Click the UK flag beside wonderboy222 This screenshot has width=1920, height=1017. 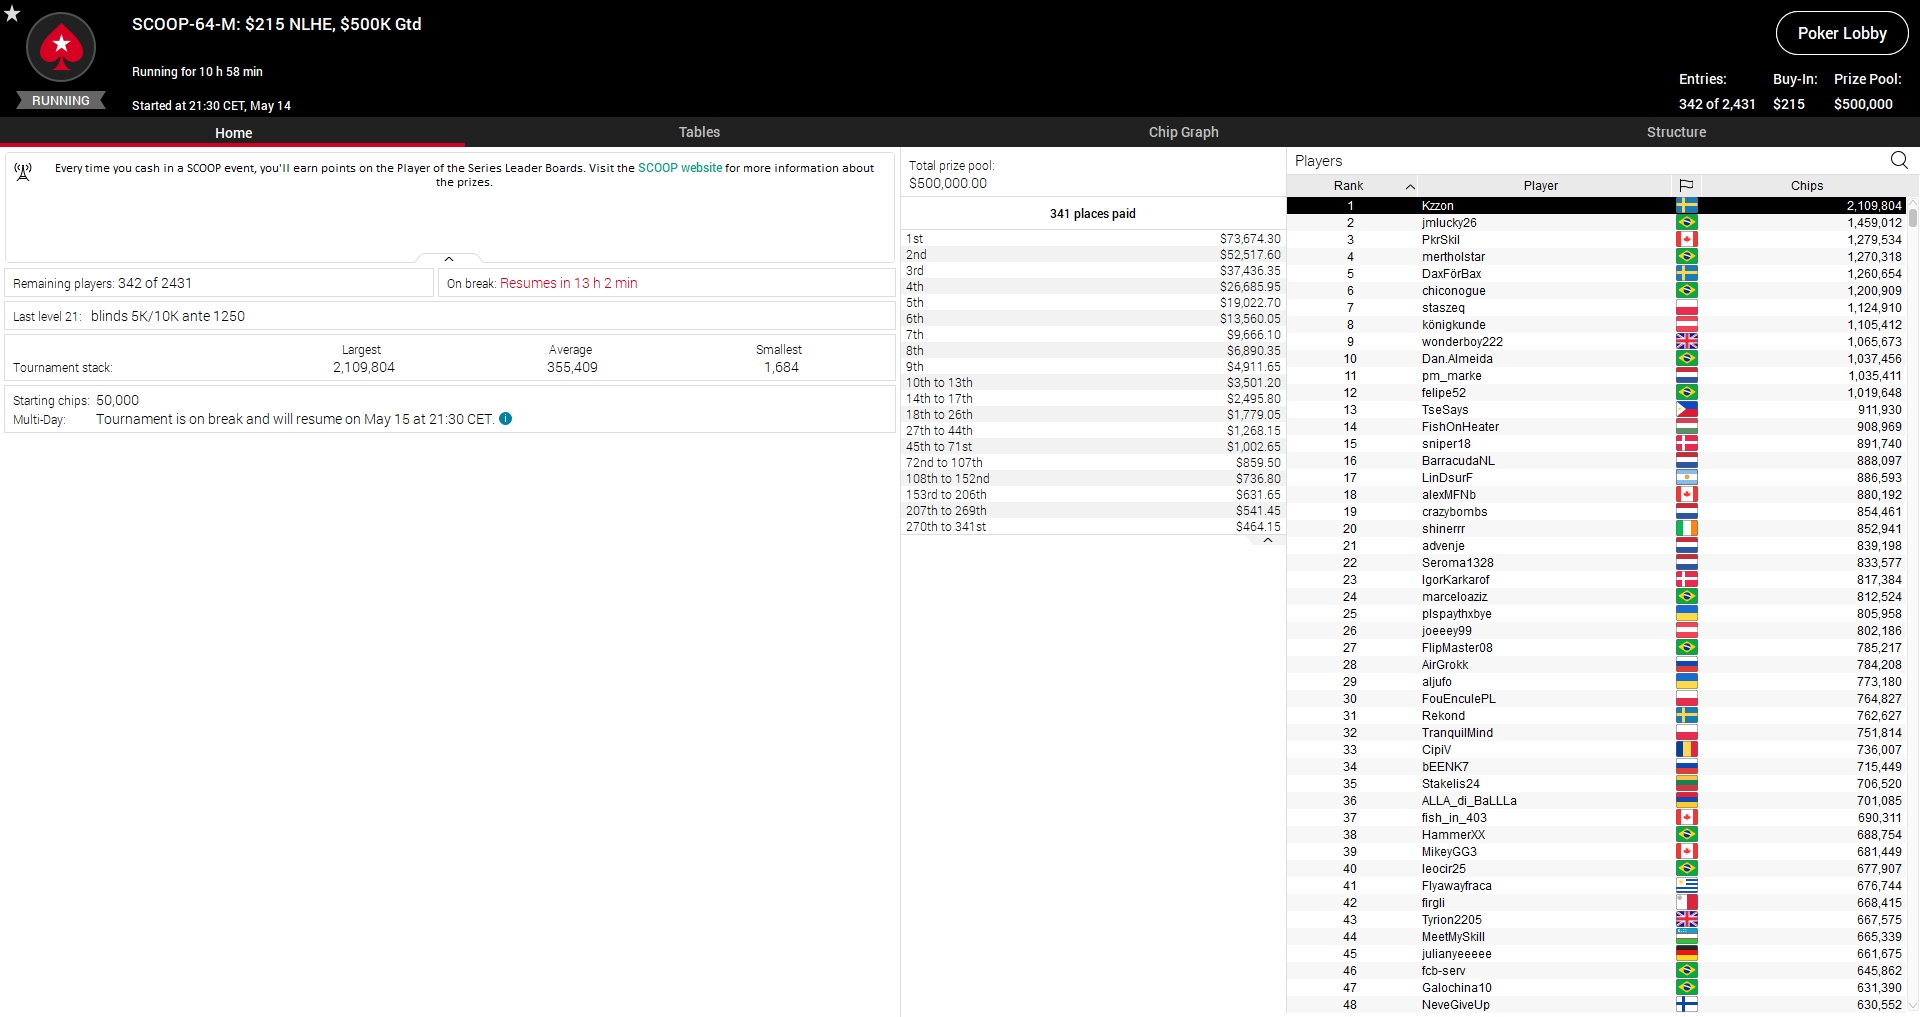tap(1687, 342)
